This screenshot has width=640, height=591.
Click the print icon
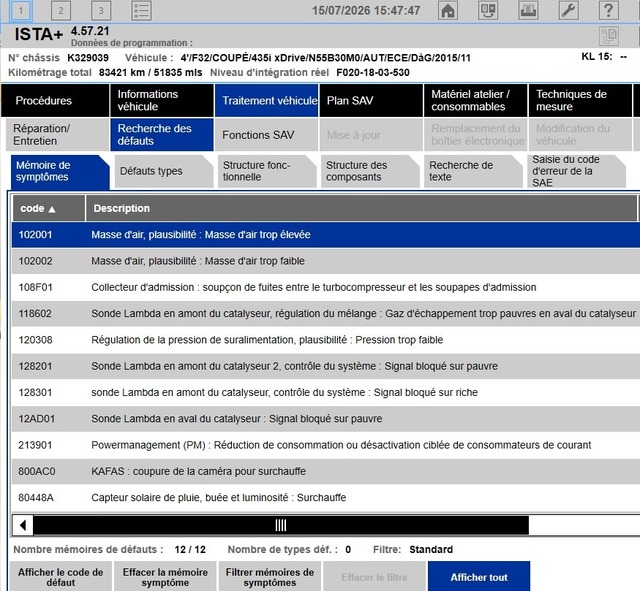528,10
